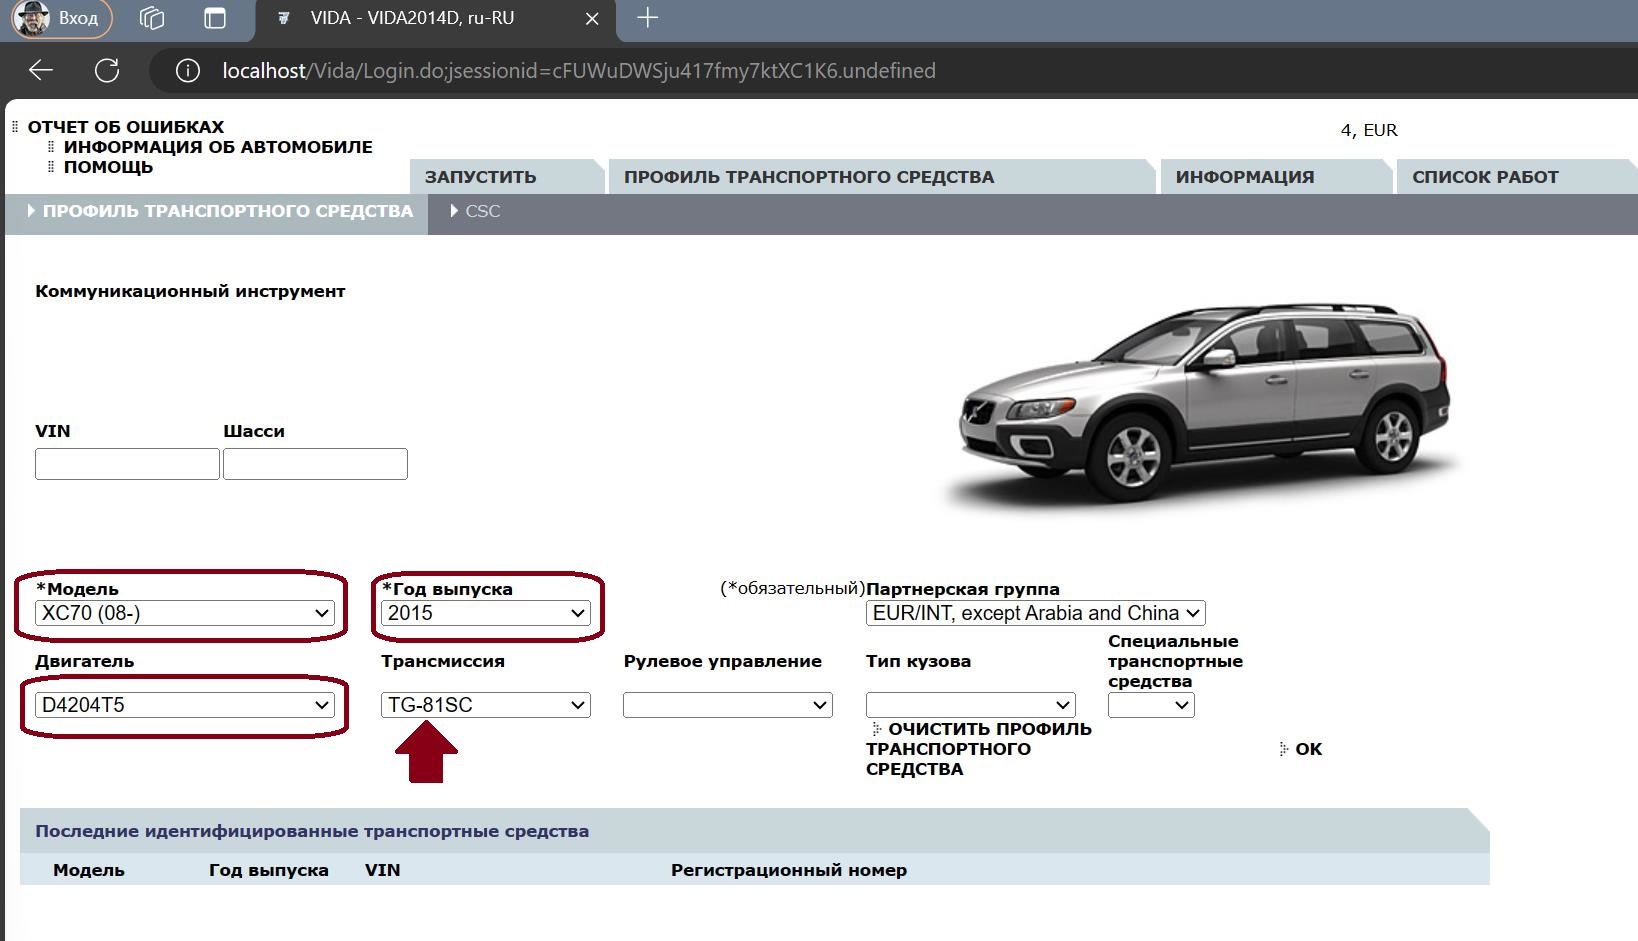Open ОТЧЕТ ОБ ОШИБКАХ link
The image size is (1638, 941).
click(126, 127)
